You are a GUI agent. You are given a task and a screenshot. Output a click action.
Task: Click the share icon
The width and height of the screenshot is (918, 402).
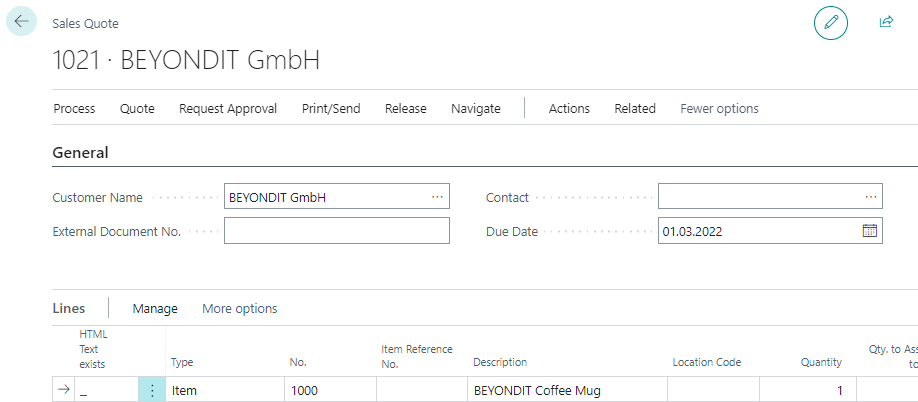point(885,22)
